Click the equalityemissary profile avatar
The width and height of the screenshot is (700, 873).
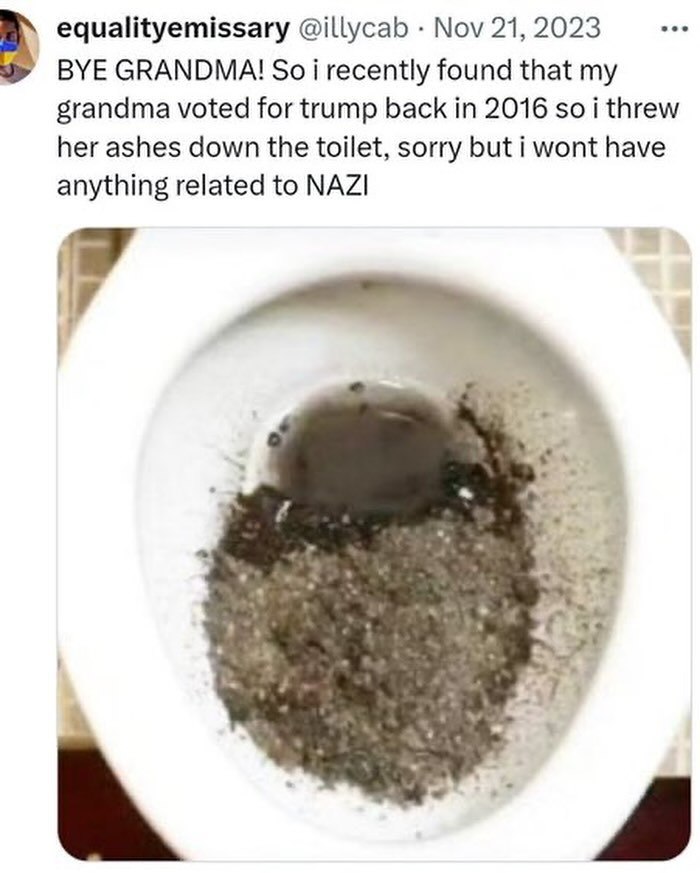pyautogui.click(x=18, y=47)
